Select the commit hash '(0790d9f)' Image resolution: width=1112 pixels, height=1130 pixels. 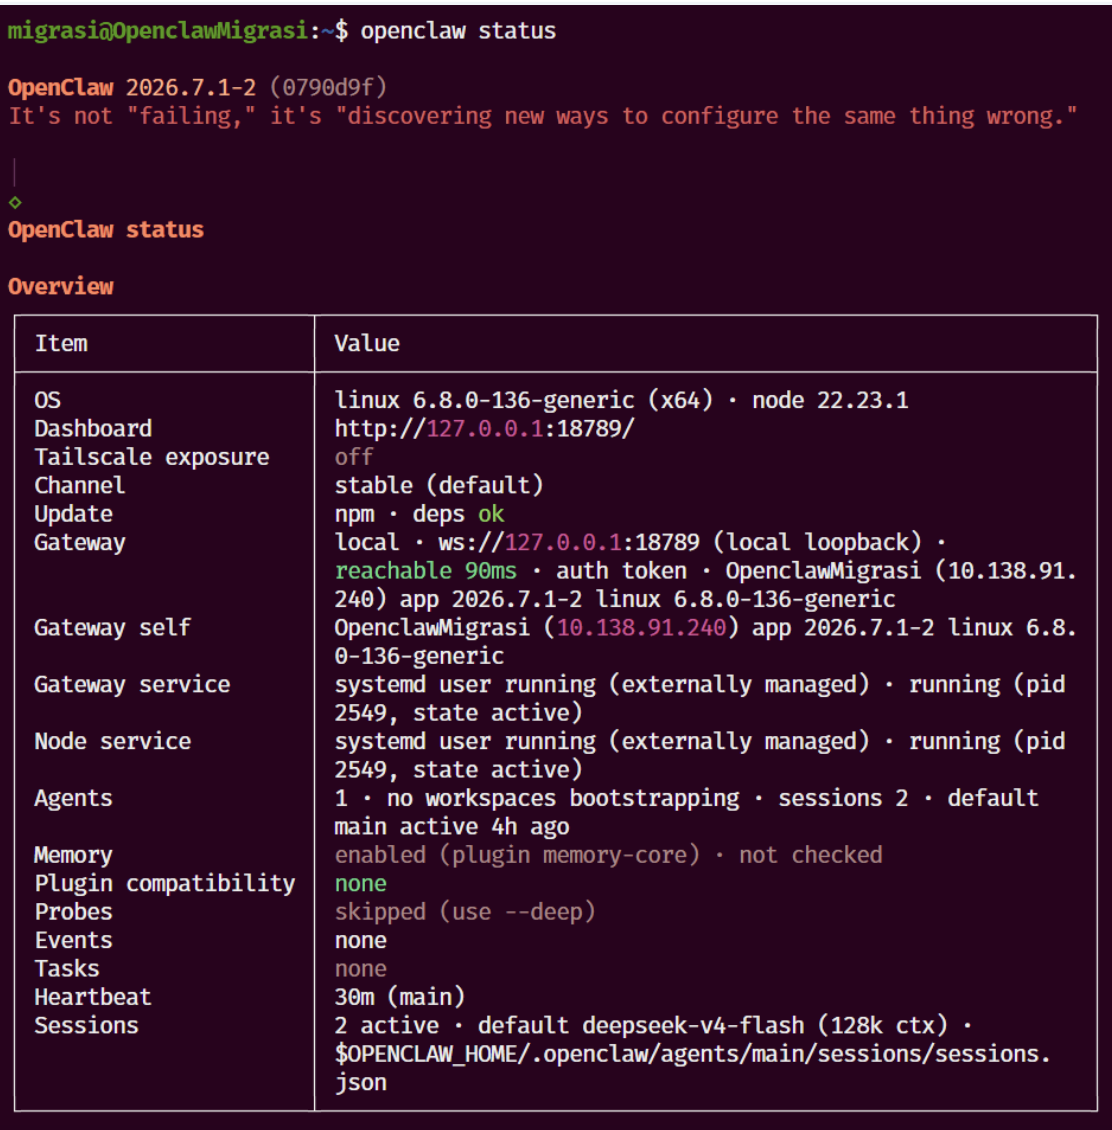click(328, 88)
